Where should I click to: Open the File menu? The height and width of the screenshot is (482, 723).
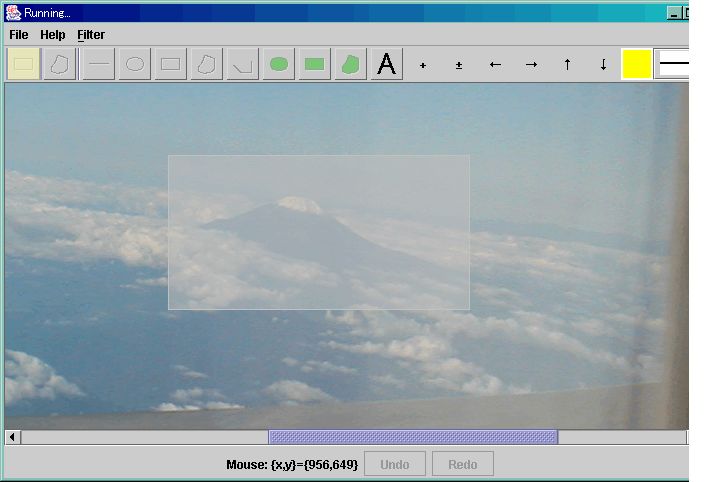coord(19,35)
